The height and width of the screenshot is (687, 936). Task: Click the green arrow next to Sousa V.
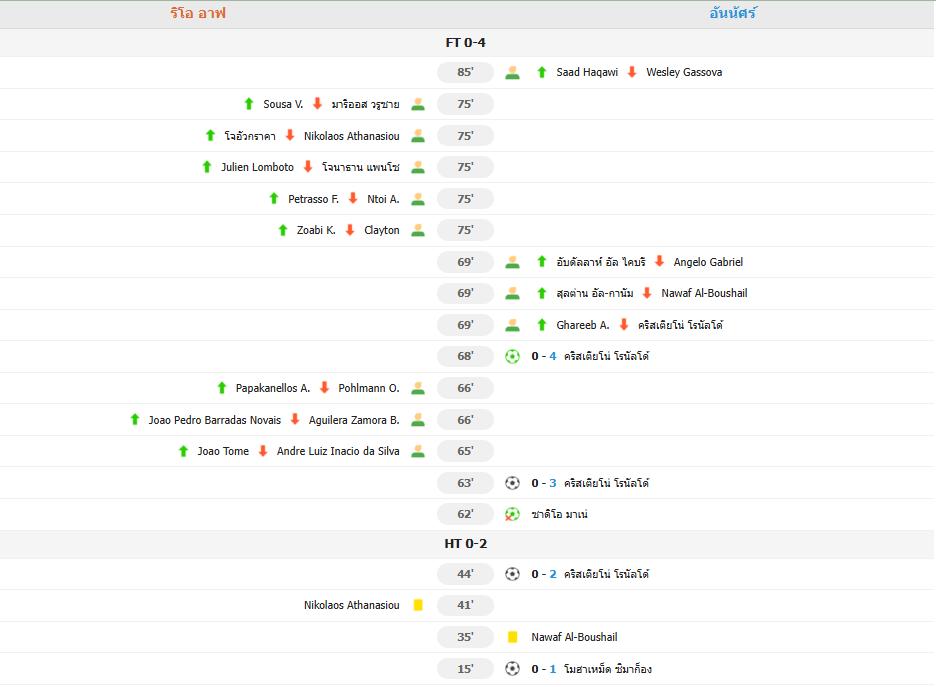[x=247, y=104]
